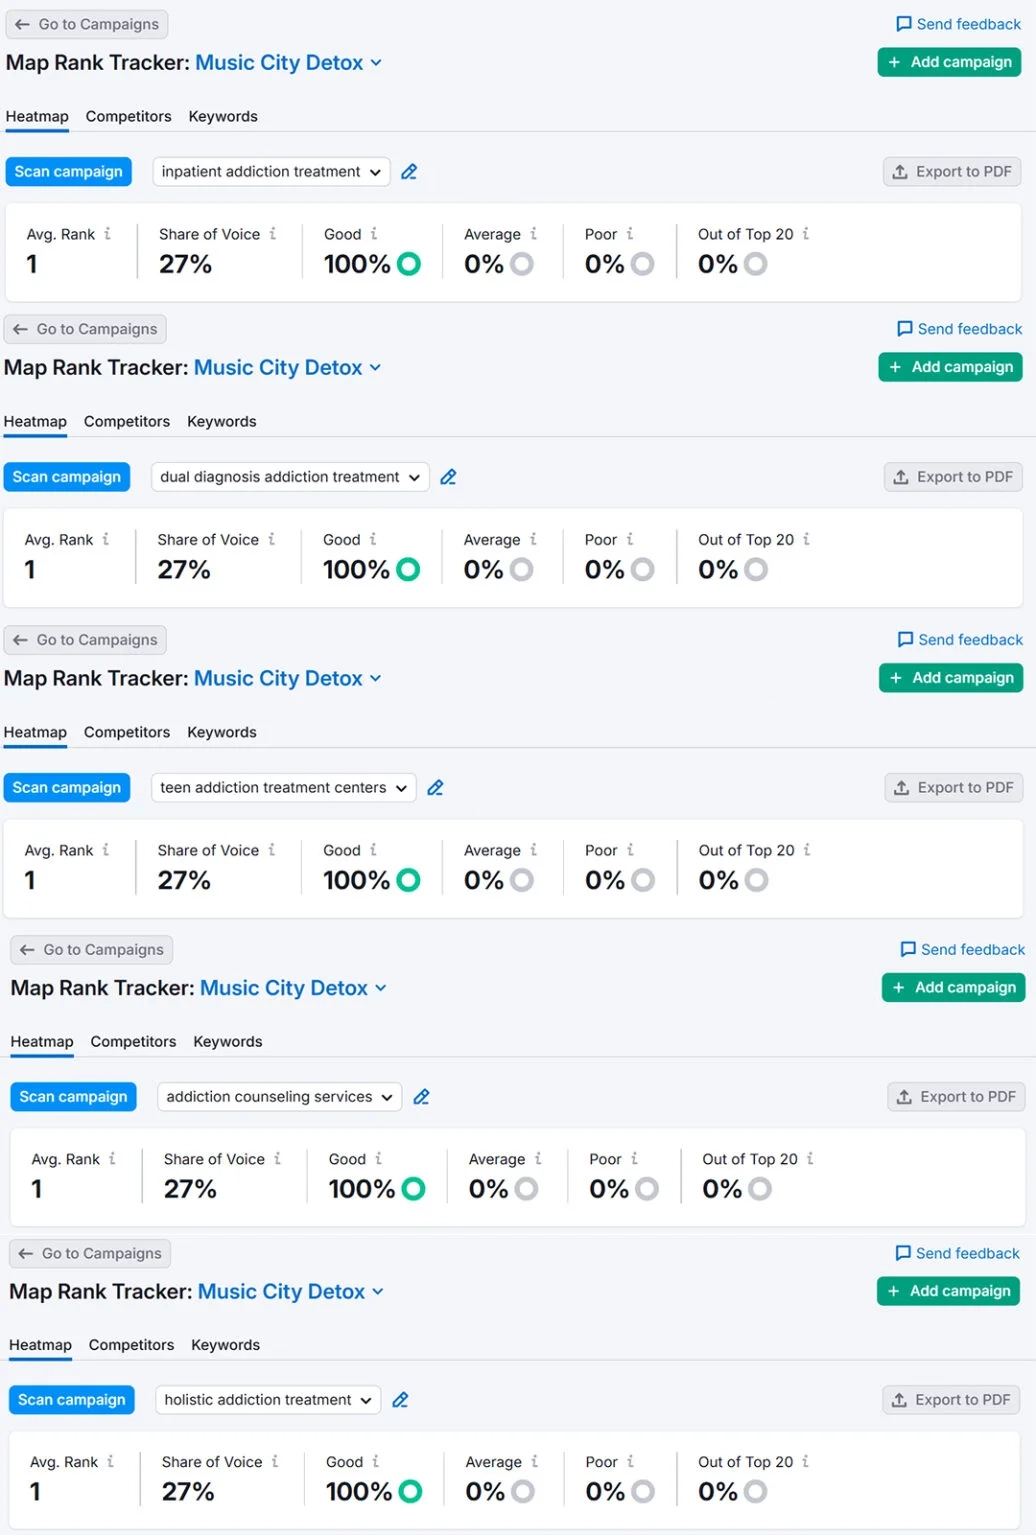Click green Good ring in the topmost stats panel

pos(408,264)
